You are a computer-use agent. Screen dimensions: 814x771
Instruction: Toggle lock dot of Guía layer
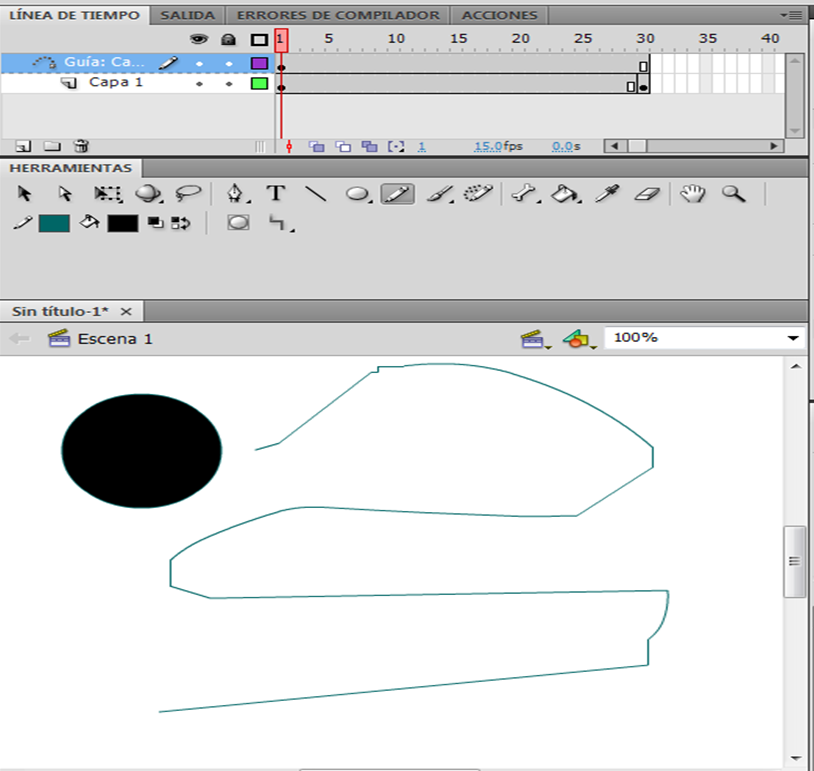pyautogui.click(x=229, y=63)
